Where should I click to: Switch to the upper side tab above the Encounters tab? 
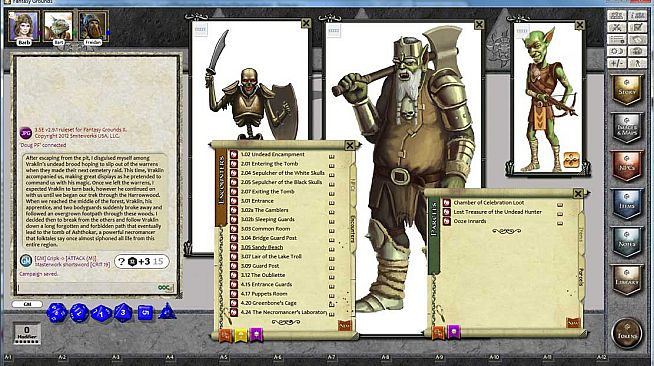coord(353,186)
